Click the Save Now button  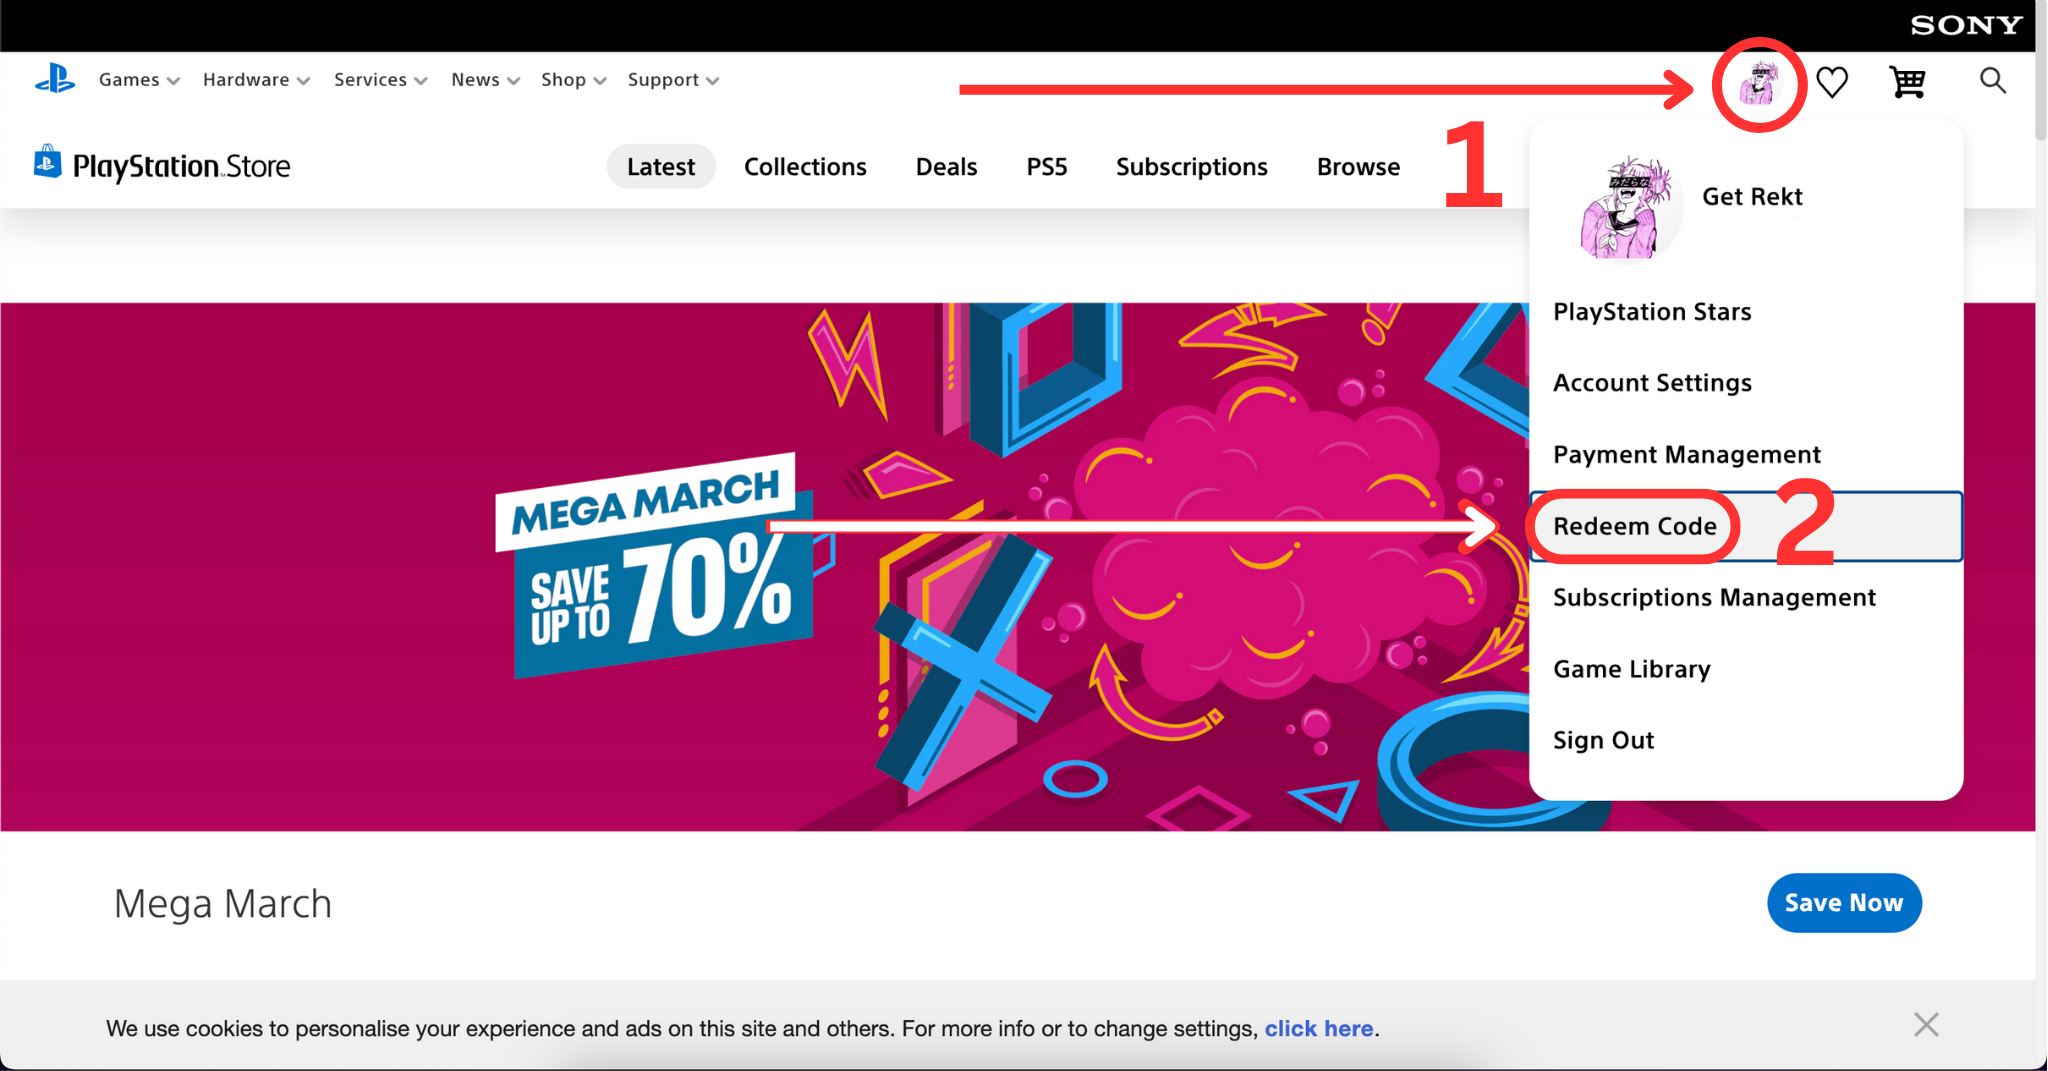1844,903
